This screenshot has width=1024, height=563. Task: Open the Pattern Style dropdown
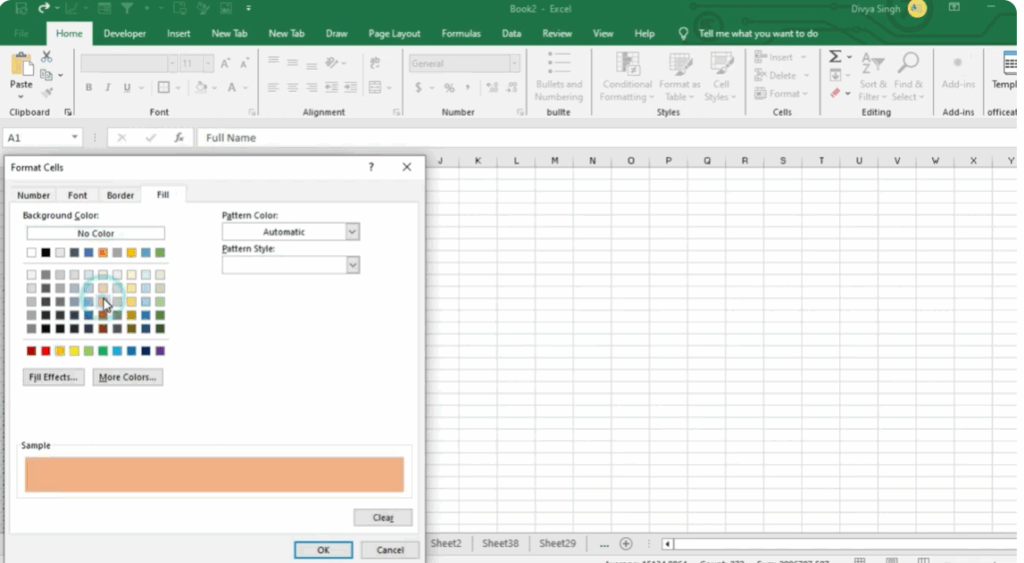click(x=352, y=265)
